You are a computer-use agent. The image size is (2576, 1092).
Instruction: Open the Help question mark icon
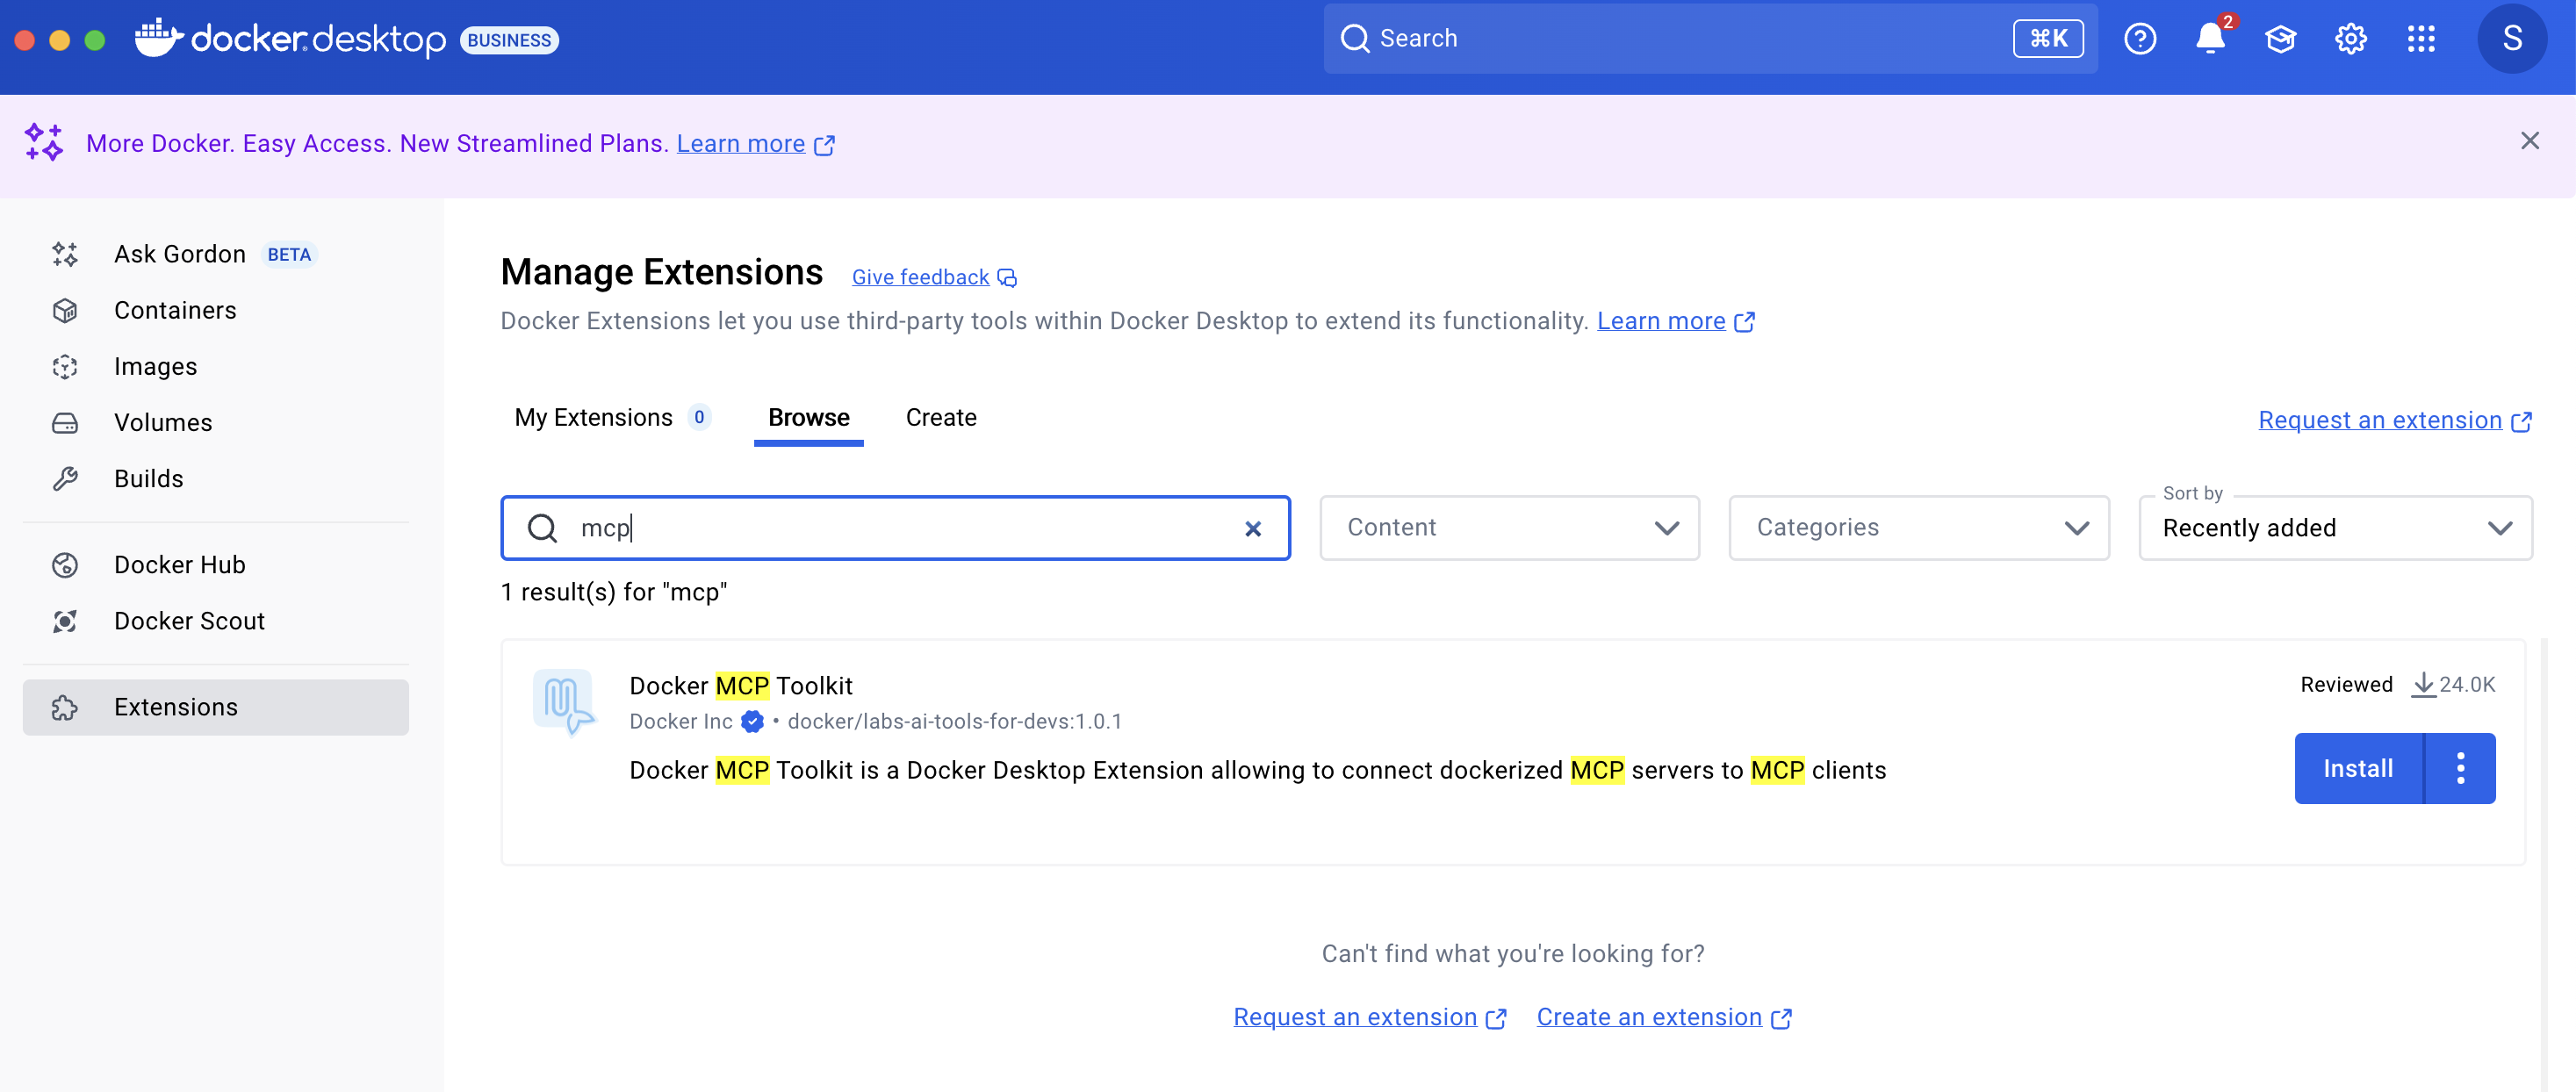tap(2140, 39)
